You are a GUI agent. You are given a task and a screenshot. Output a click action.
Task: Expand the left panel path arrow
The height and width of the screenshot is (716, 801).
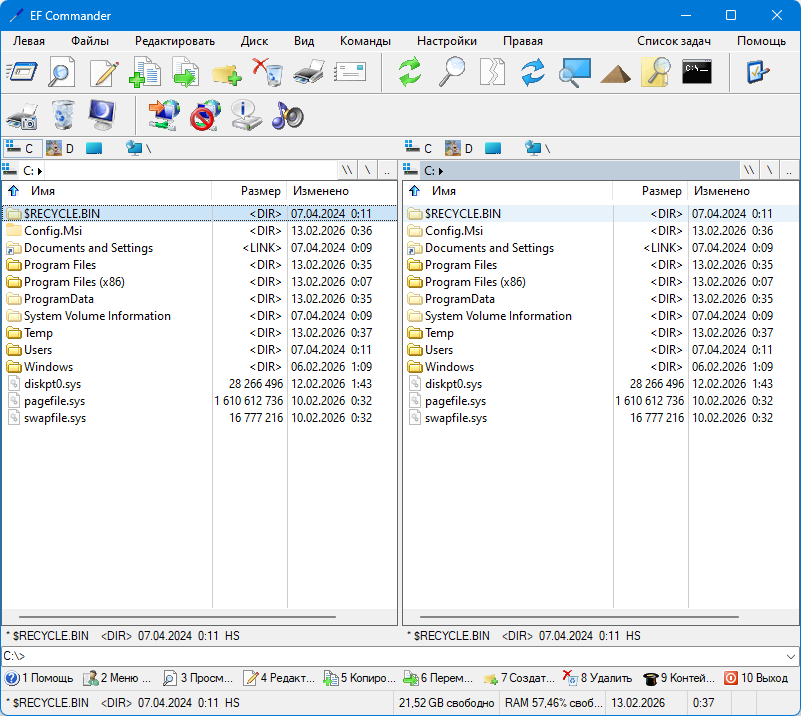pyautogui.click(x=39, y=171)
